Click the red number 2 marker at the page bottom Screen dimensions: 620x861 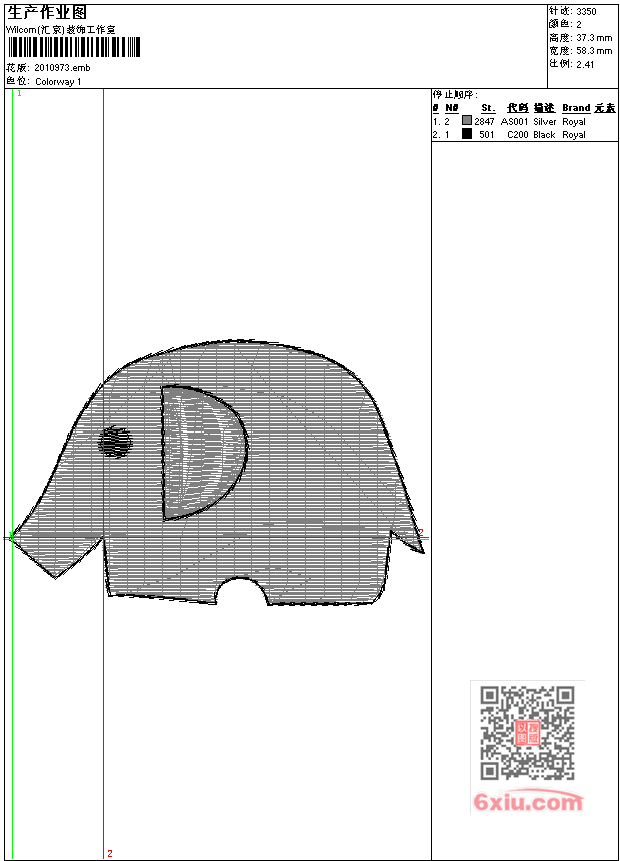click(109, 853)
